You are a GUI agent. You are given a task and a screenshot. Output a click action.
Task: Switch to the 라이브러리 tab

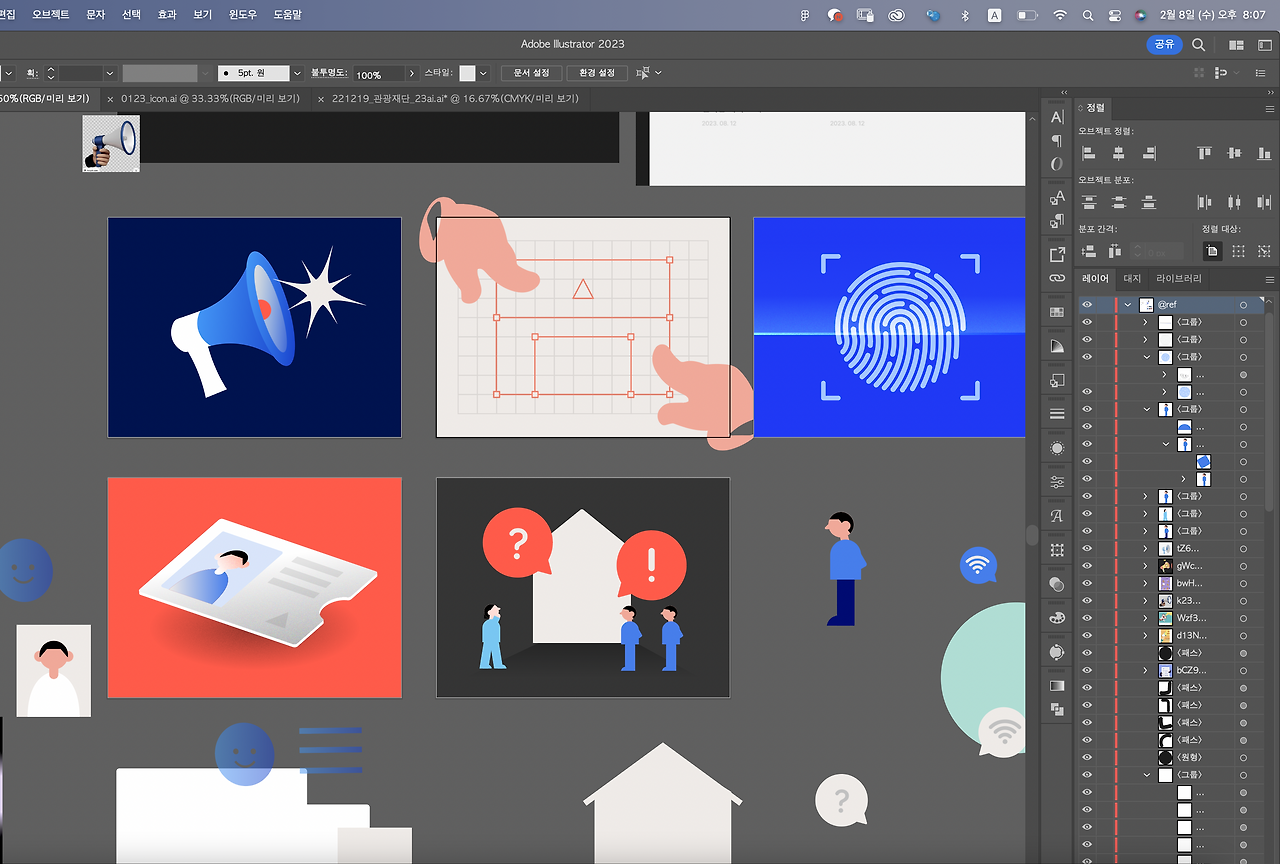[x=1179, y=278]
